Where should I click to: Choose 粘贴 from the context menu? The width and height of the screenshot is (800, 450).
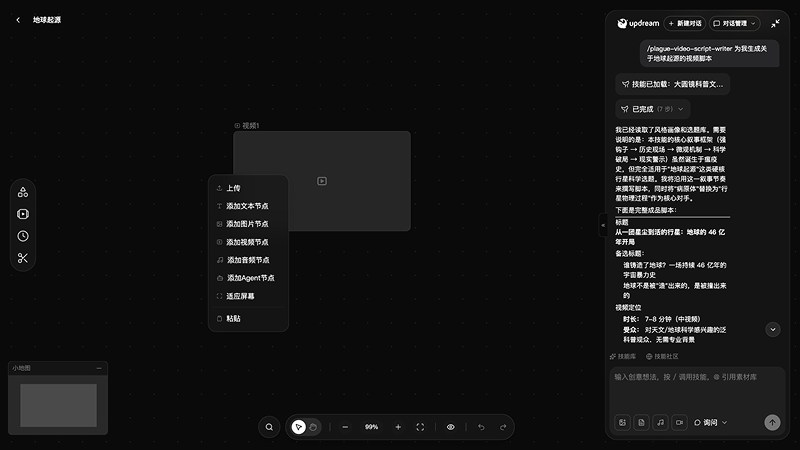248,318
